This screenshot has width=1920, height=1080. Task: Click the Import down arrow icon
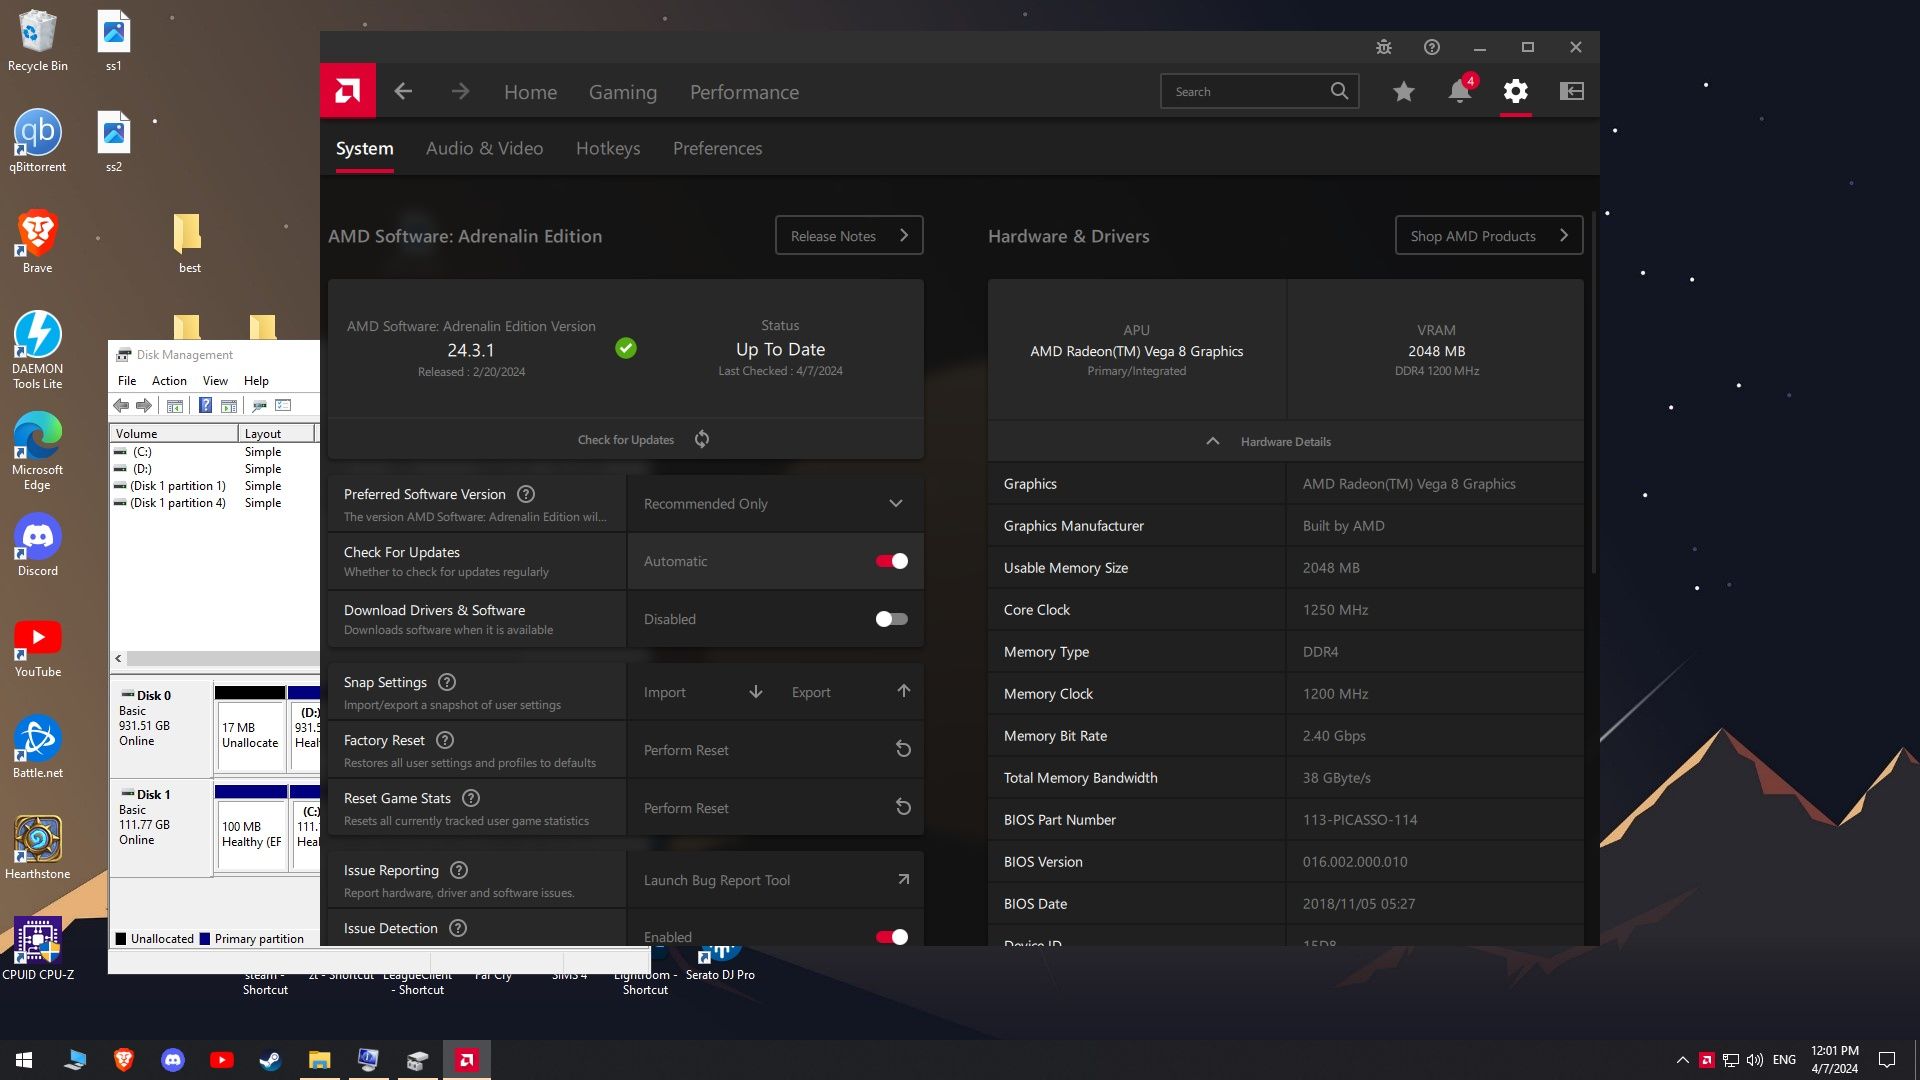756,692
